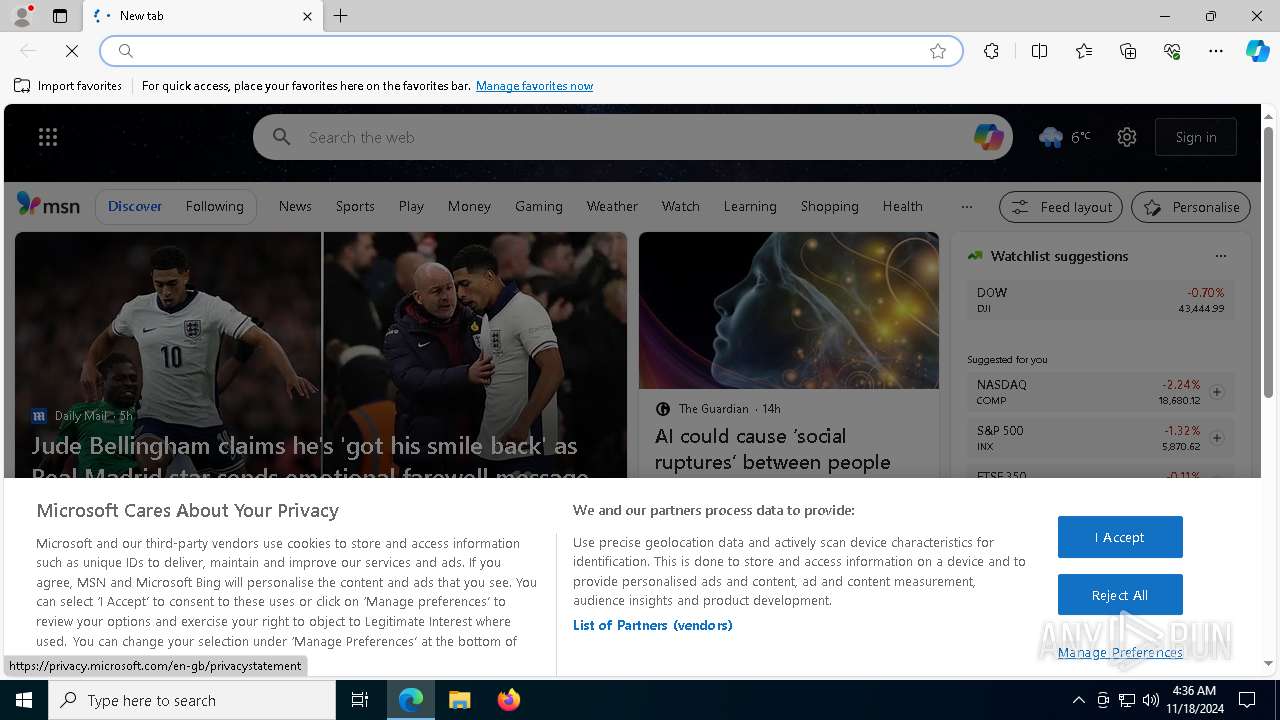1280x720 pixels.
Task: Open the DOW stock row
Action: (1100, 300)
